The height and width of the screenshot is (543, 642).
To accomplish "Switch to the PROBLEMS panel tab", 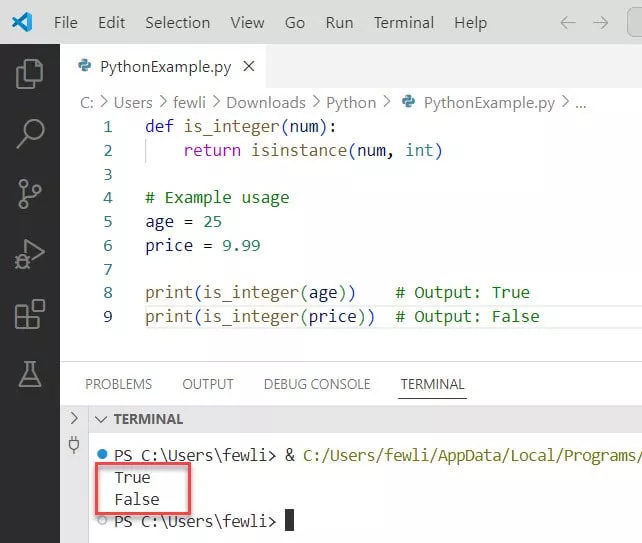I will tap(118, 384).
